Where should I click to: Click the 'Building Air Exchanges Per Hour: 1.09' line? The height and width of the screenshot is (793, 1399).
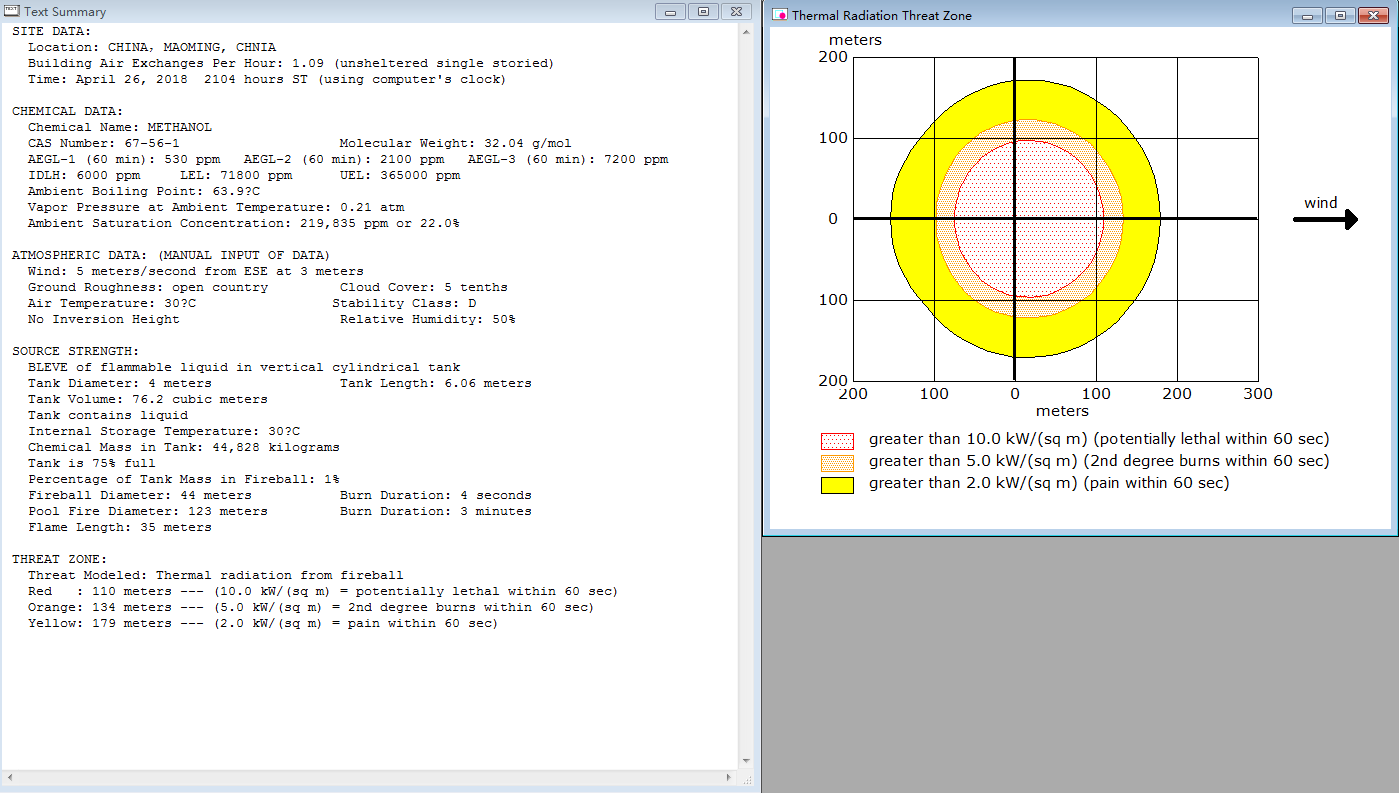click(291, 63)
